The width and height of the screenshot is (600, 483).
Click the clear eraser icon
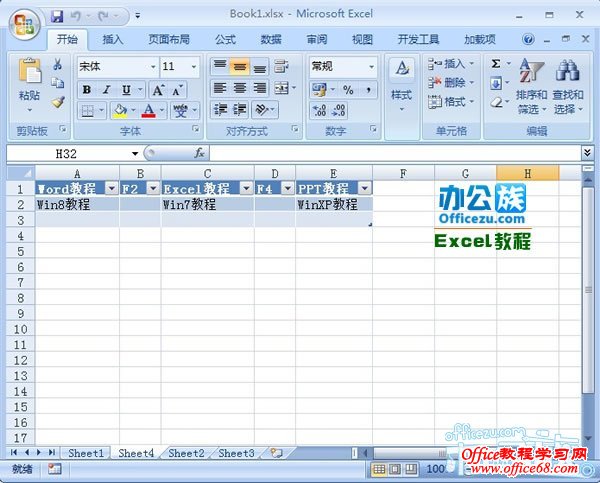click(496, 102)
